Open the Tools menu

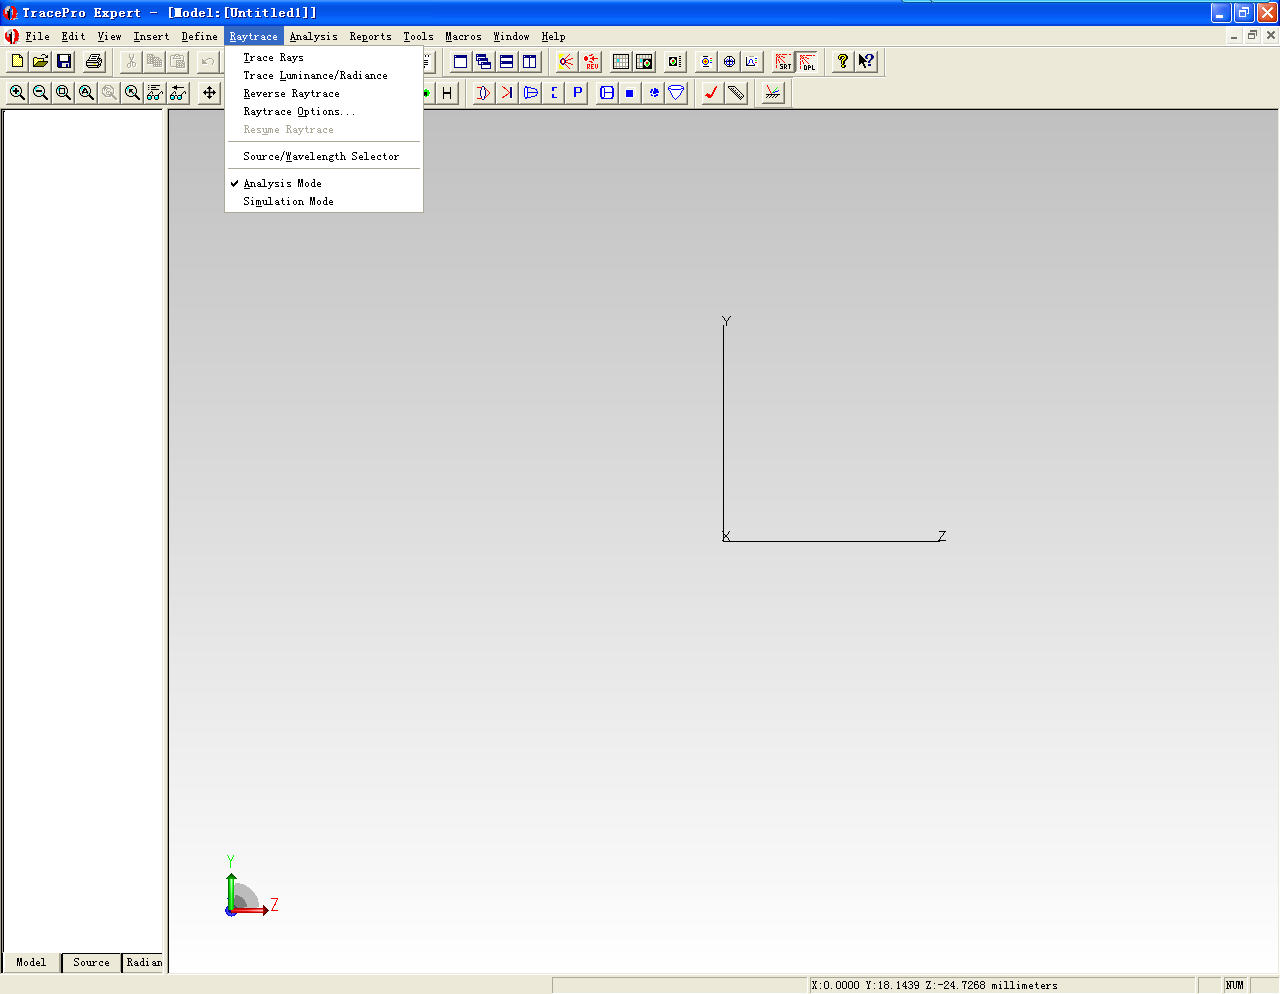pos(418,36)
